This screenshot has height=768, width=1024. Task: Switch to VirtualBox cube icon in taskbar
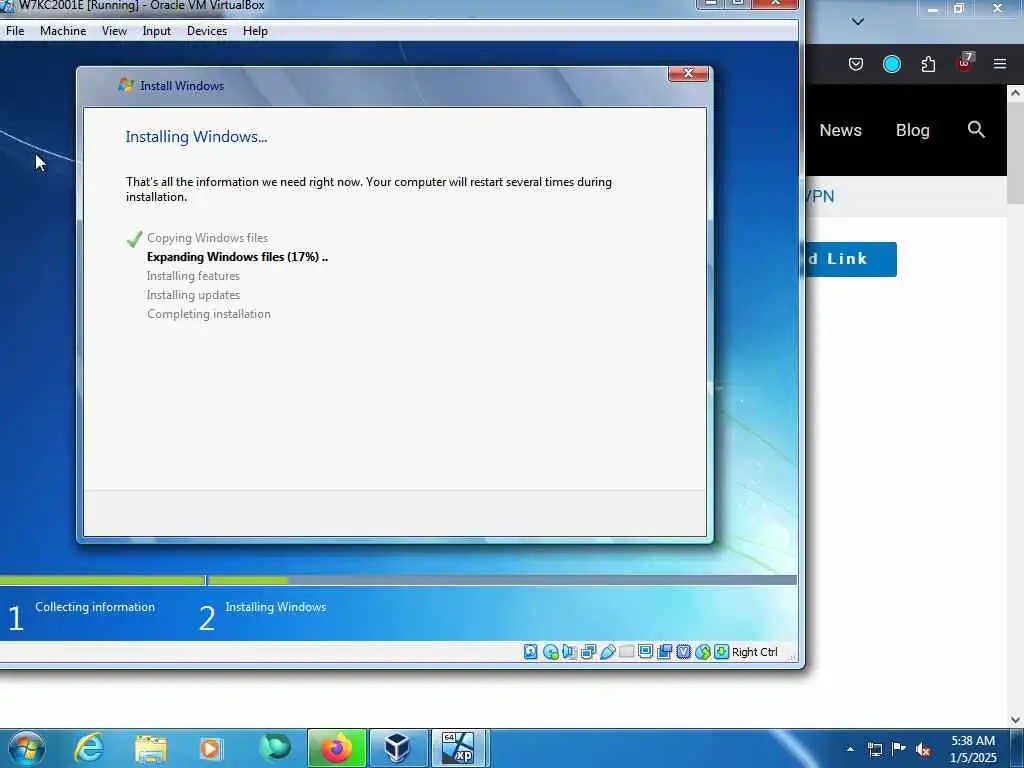point(398,748)
